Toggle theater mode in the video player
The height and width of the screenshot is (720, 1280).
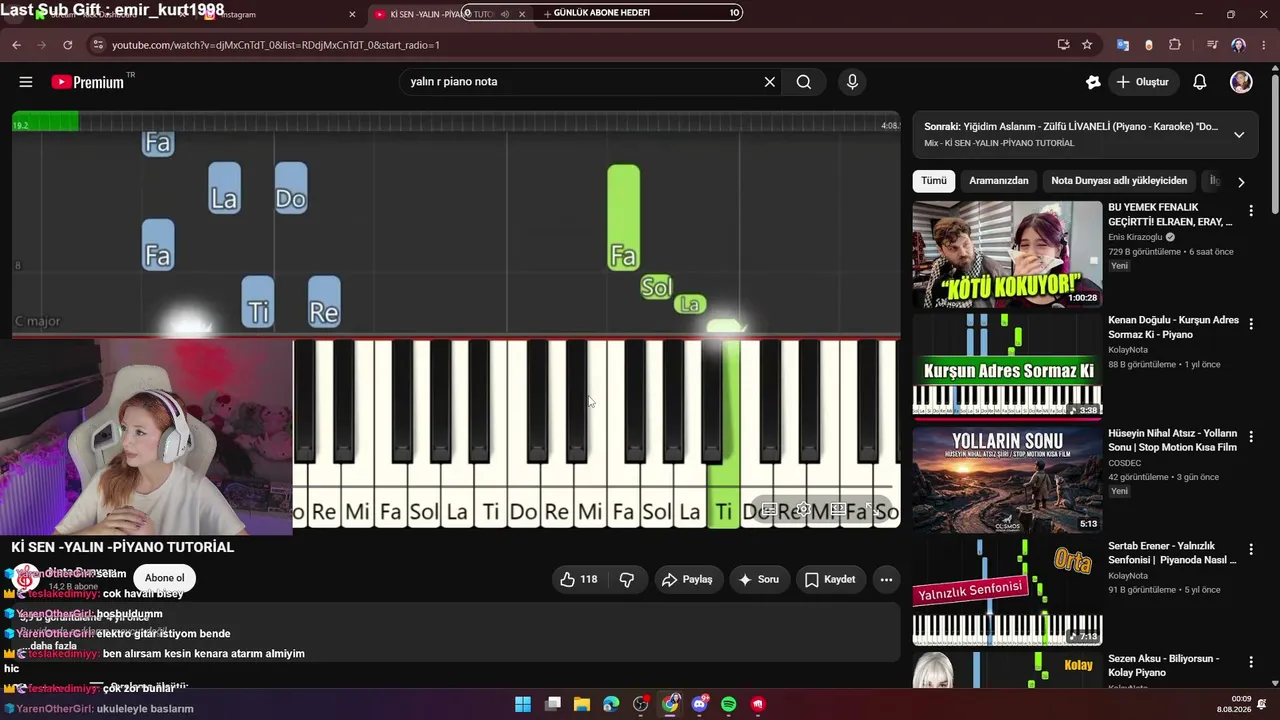click(x=838, y=510)
